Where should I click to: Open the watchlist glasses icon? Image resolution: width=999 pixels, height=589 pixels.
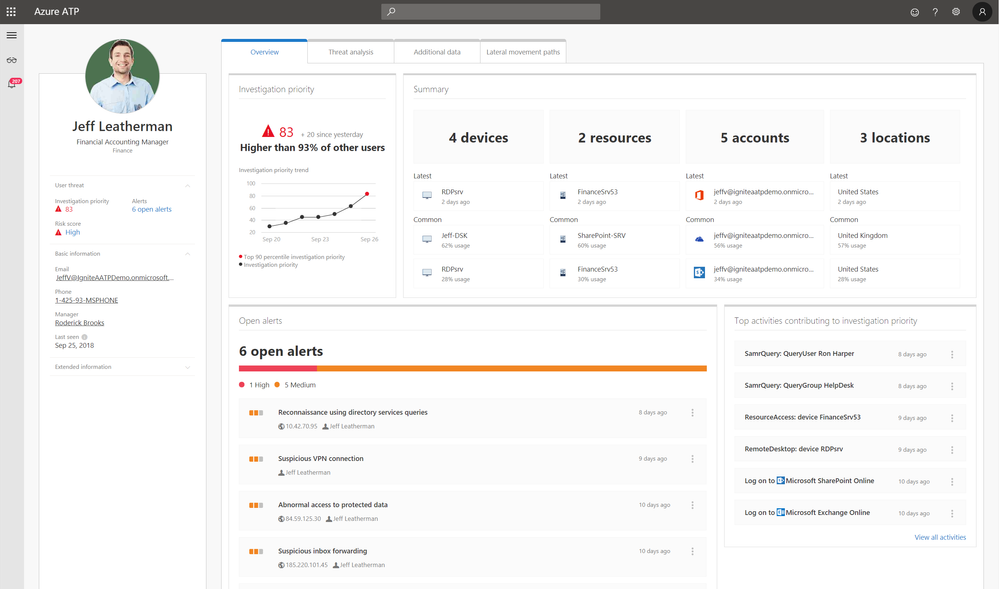pos(11,60)
